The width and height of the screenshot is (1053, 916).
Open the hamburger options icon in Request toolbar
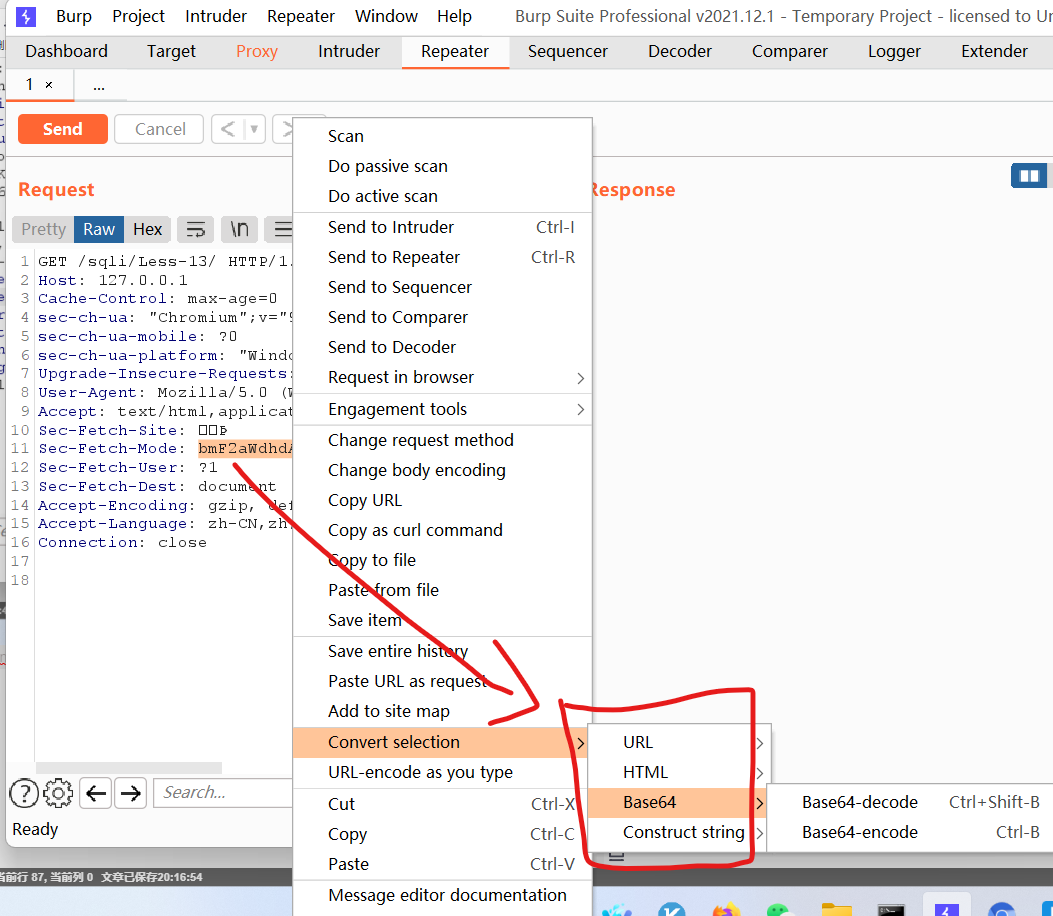[x=281, y=230]
